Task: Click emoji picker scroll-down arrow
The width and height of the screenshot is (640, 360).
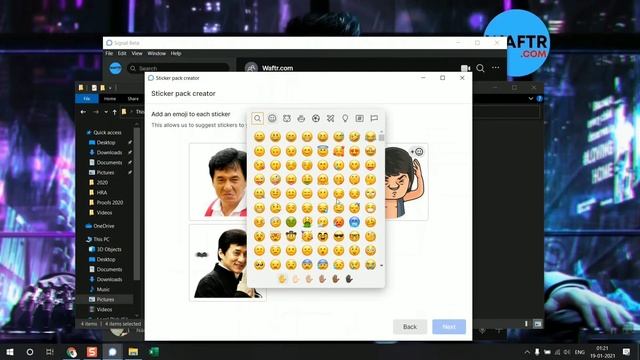Action: 382,266
